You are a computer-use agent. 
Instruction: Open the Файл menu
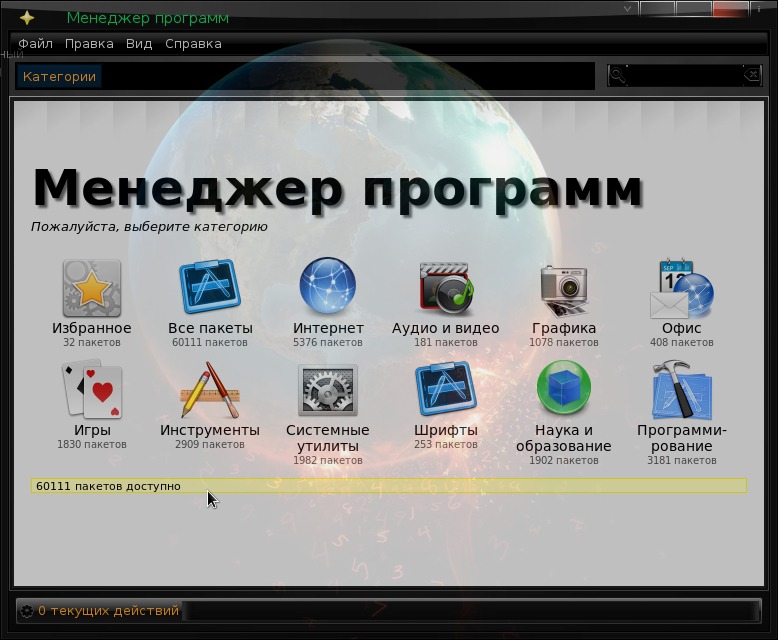35,44
